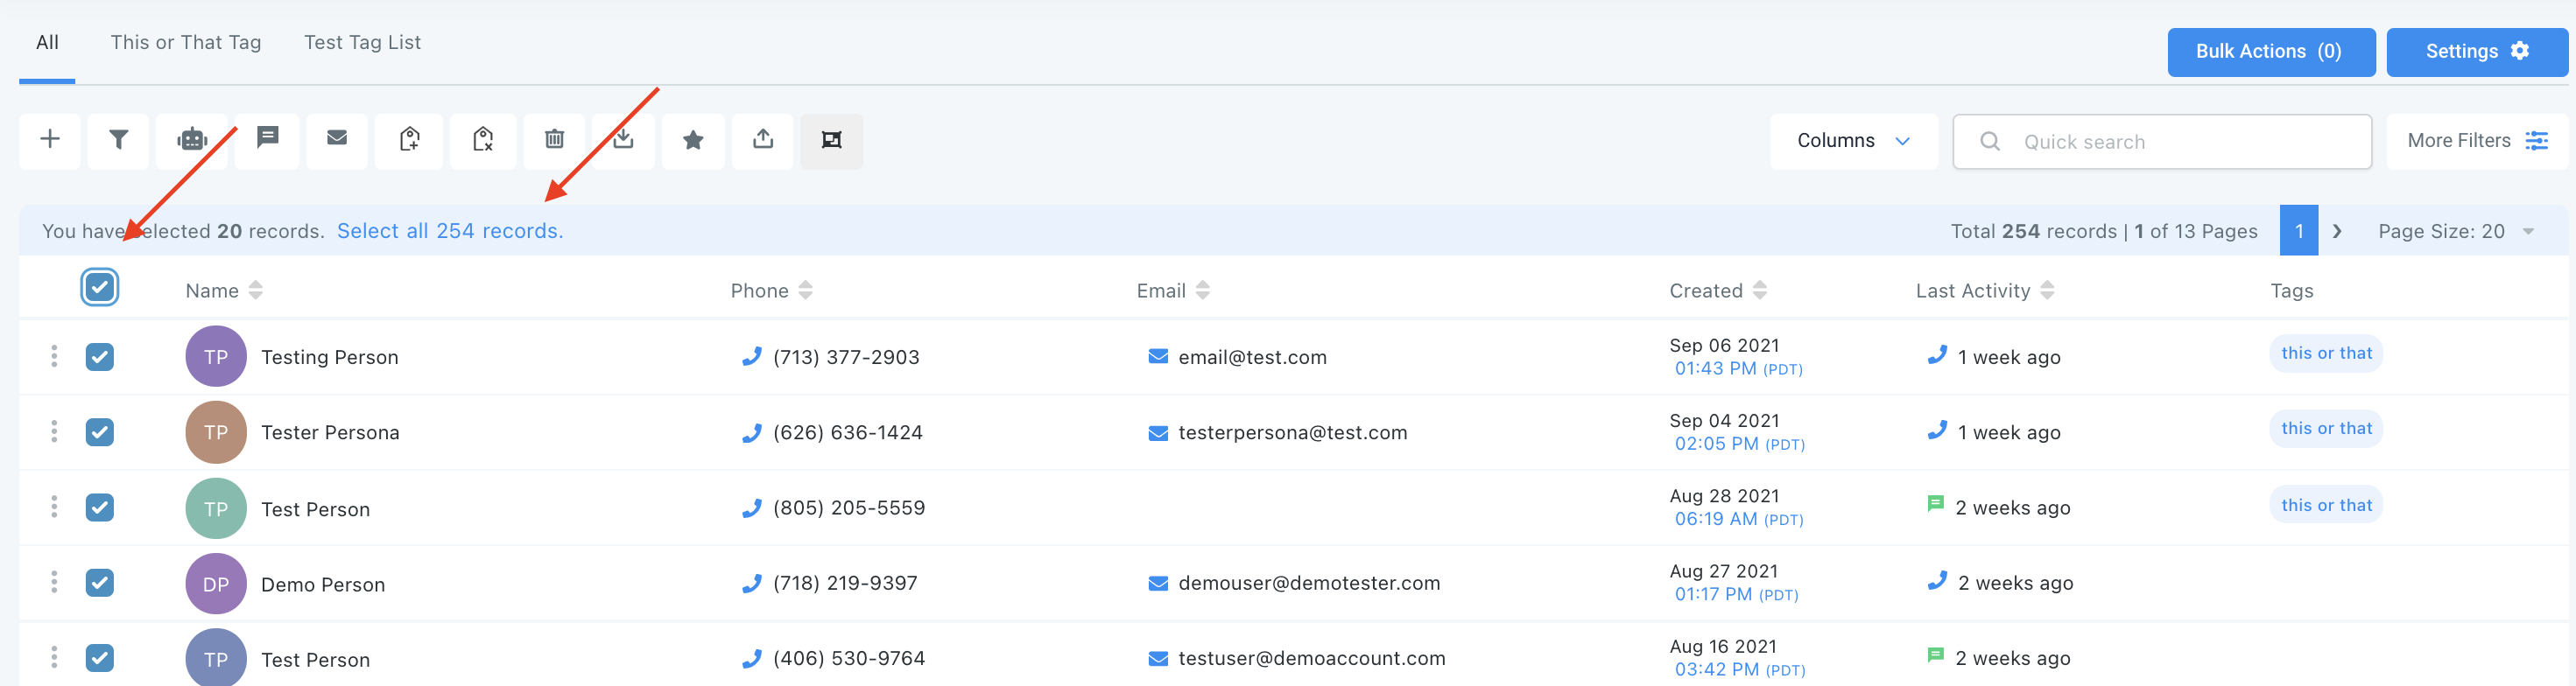Switch to This or That Tag tab

[x=185, y=42]
